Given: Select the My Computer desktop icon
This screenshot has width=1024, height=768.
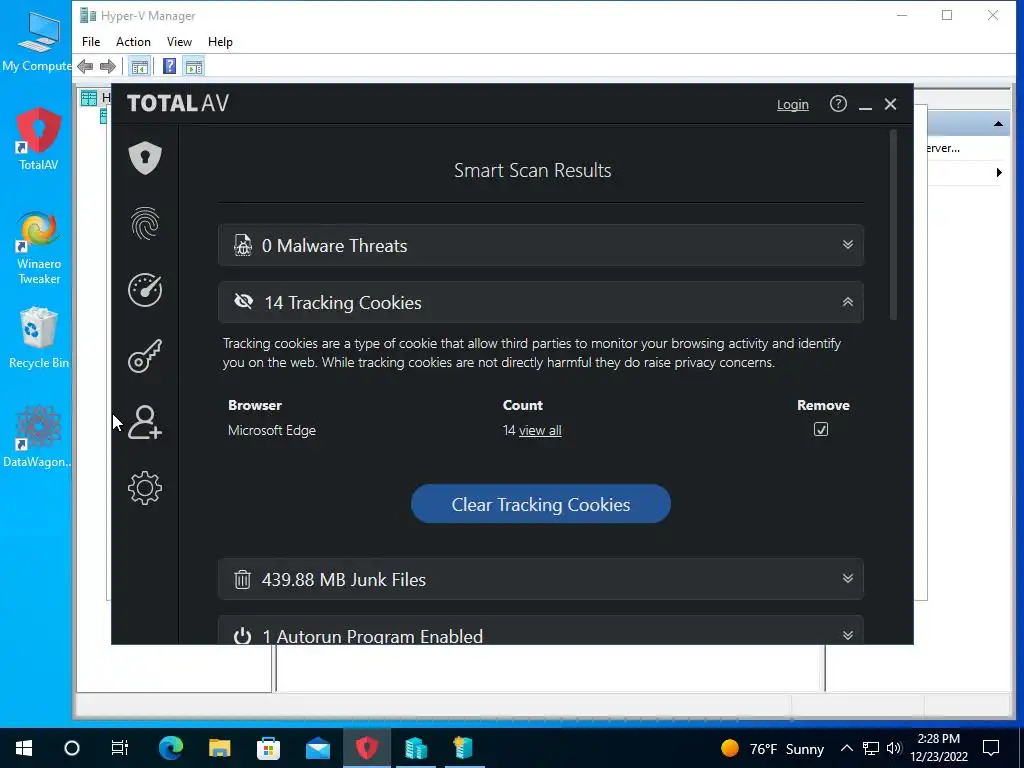Looking at the screenshot, I should [36, 41].
